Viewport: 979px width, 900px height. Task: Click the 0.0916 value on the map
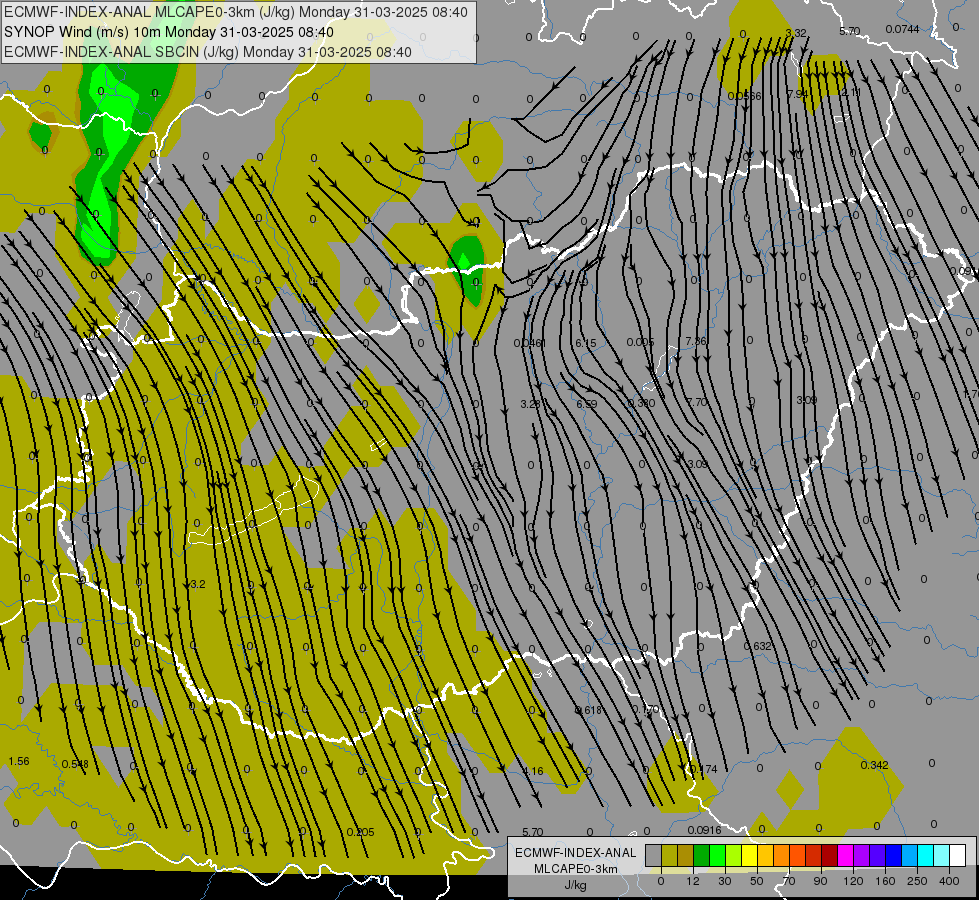click(x=704, y=830)
